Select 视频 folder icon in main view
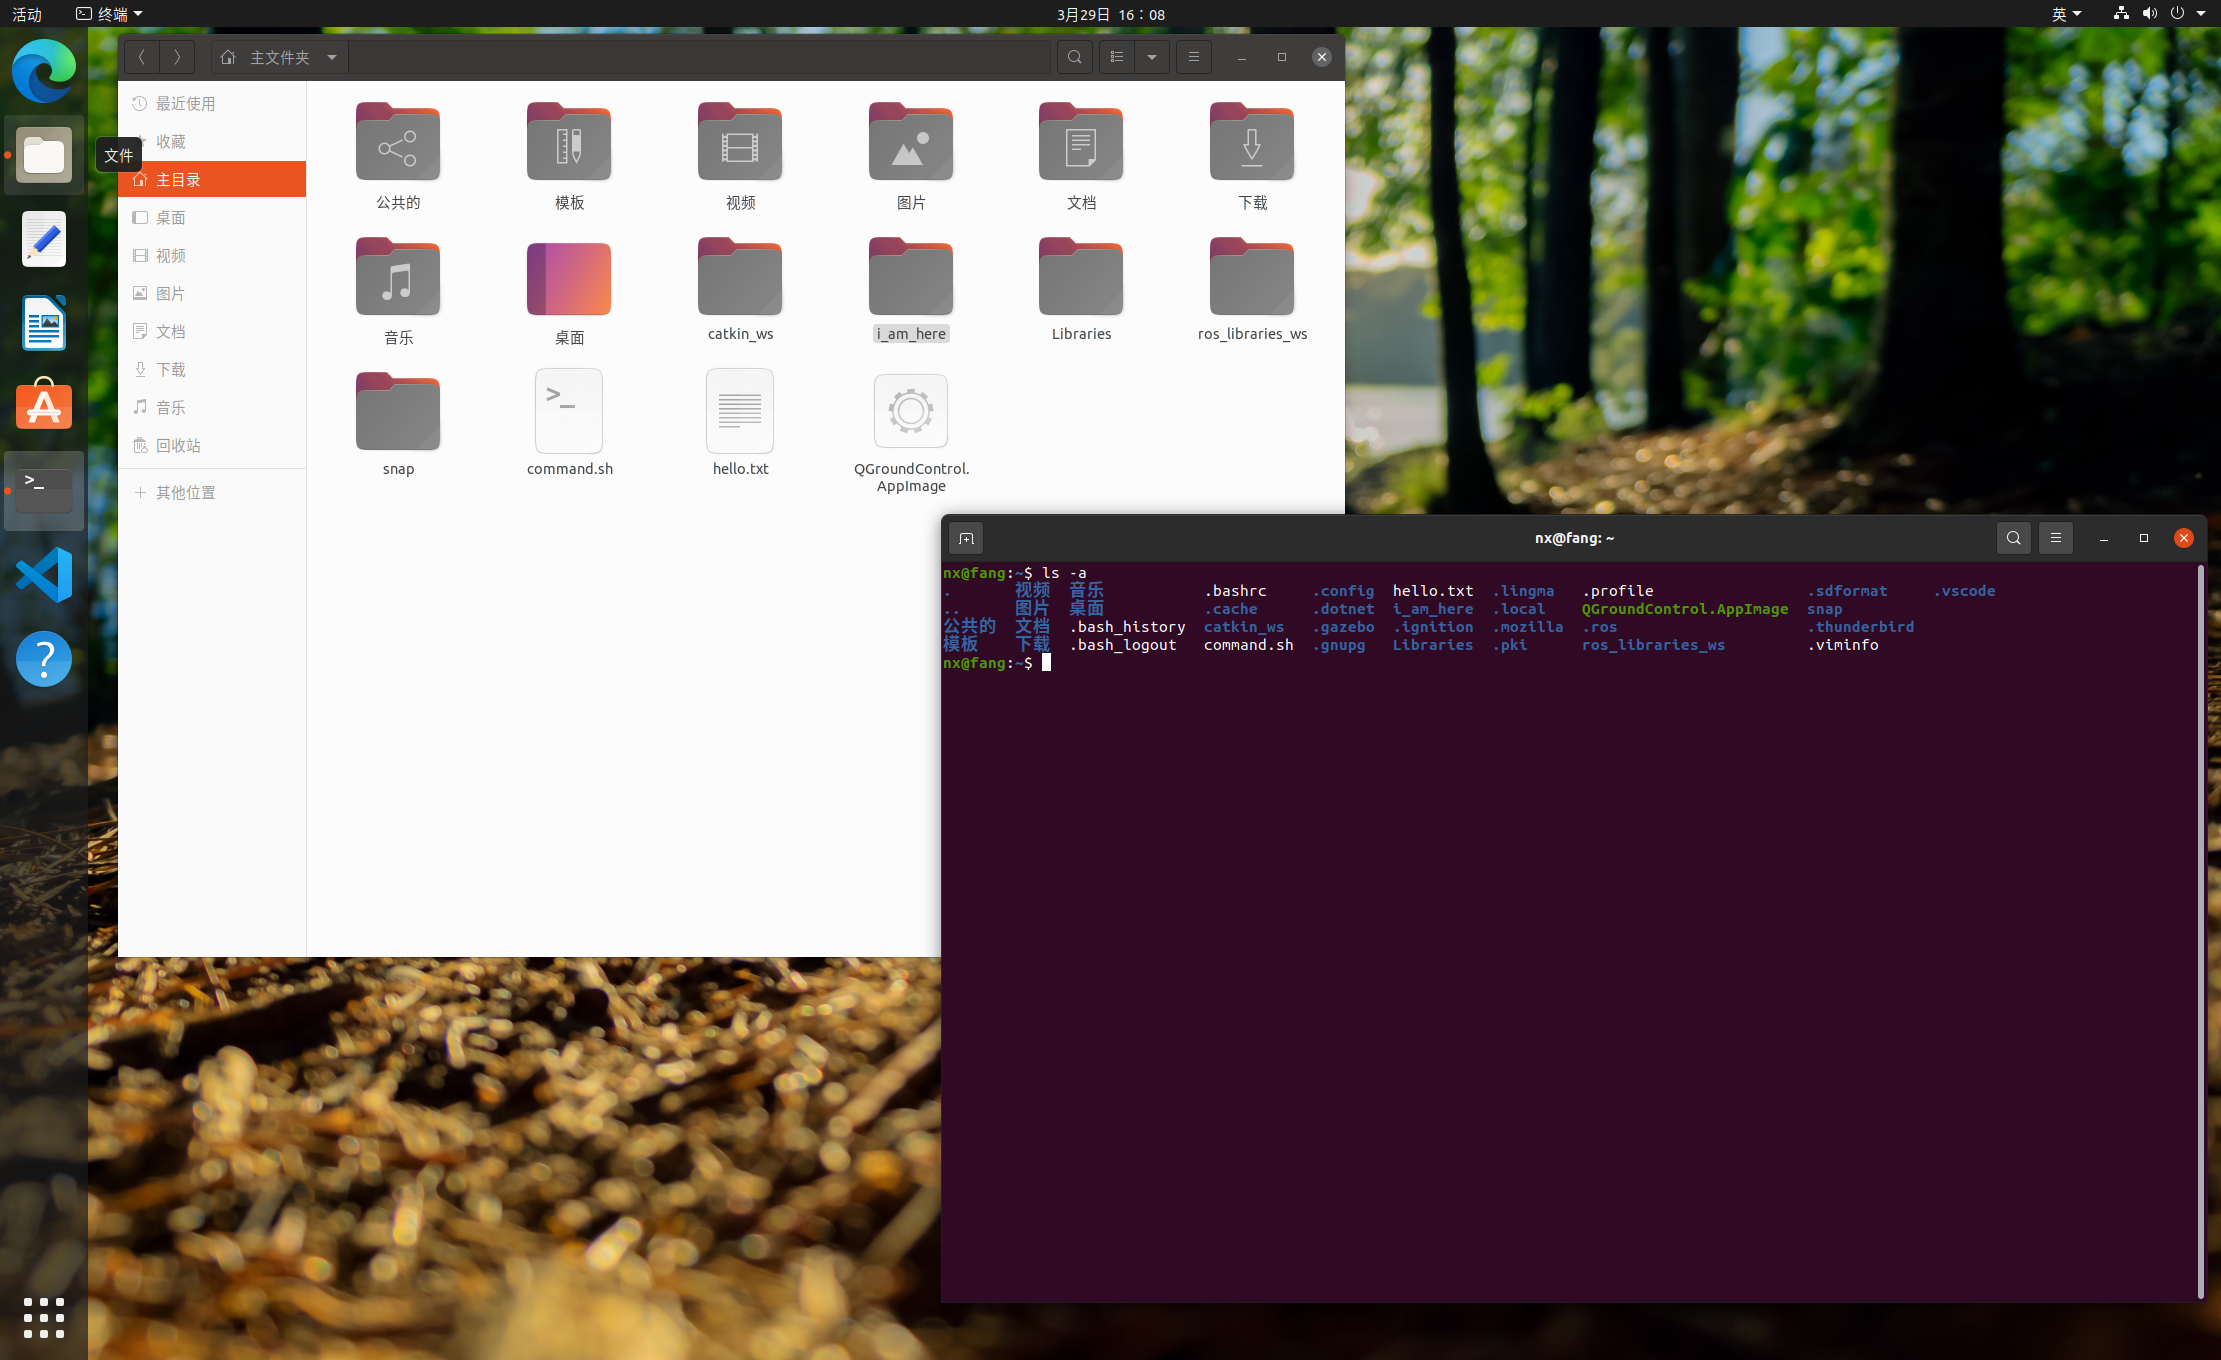 (740, 156)
